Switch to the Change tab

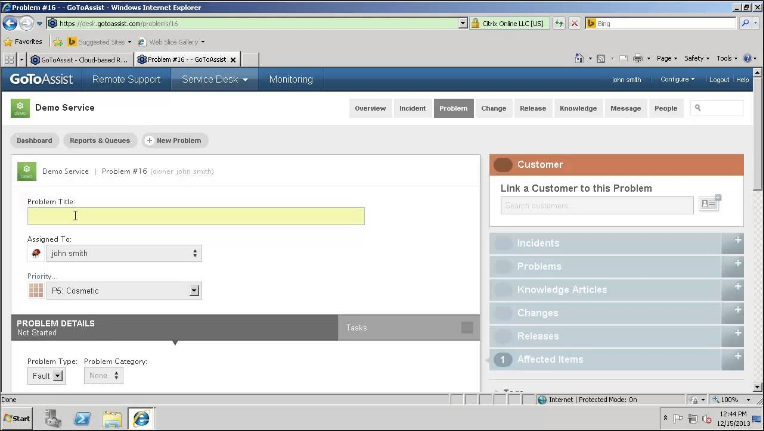[x=494, y=109]
